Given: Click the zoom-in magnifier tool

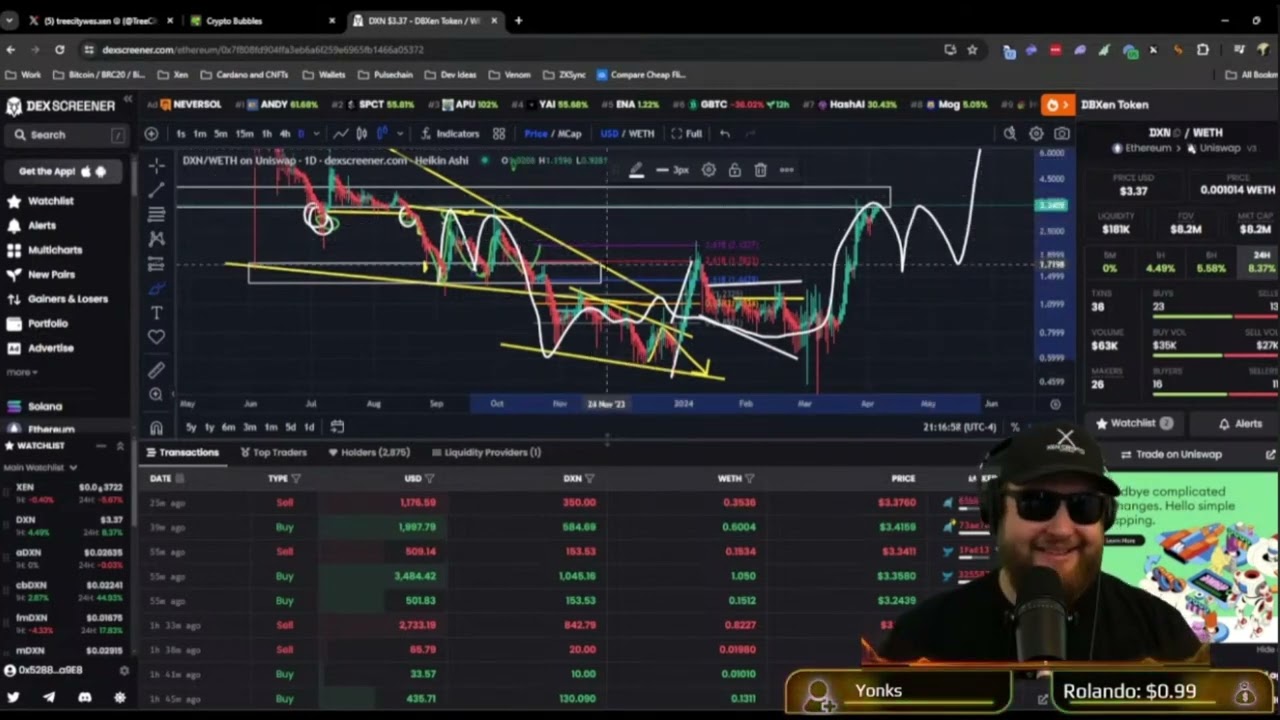Looking at the screenshot, I should [156, 394].
